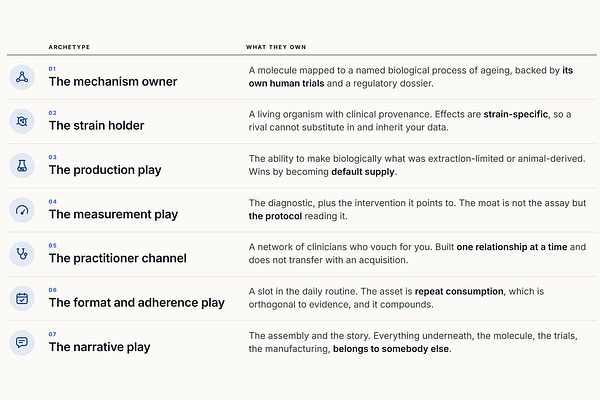600x400 pixels.
Task: Click the mechanism owner molecule icon
Action: click(x=22, y=77)
